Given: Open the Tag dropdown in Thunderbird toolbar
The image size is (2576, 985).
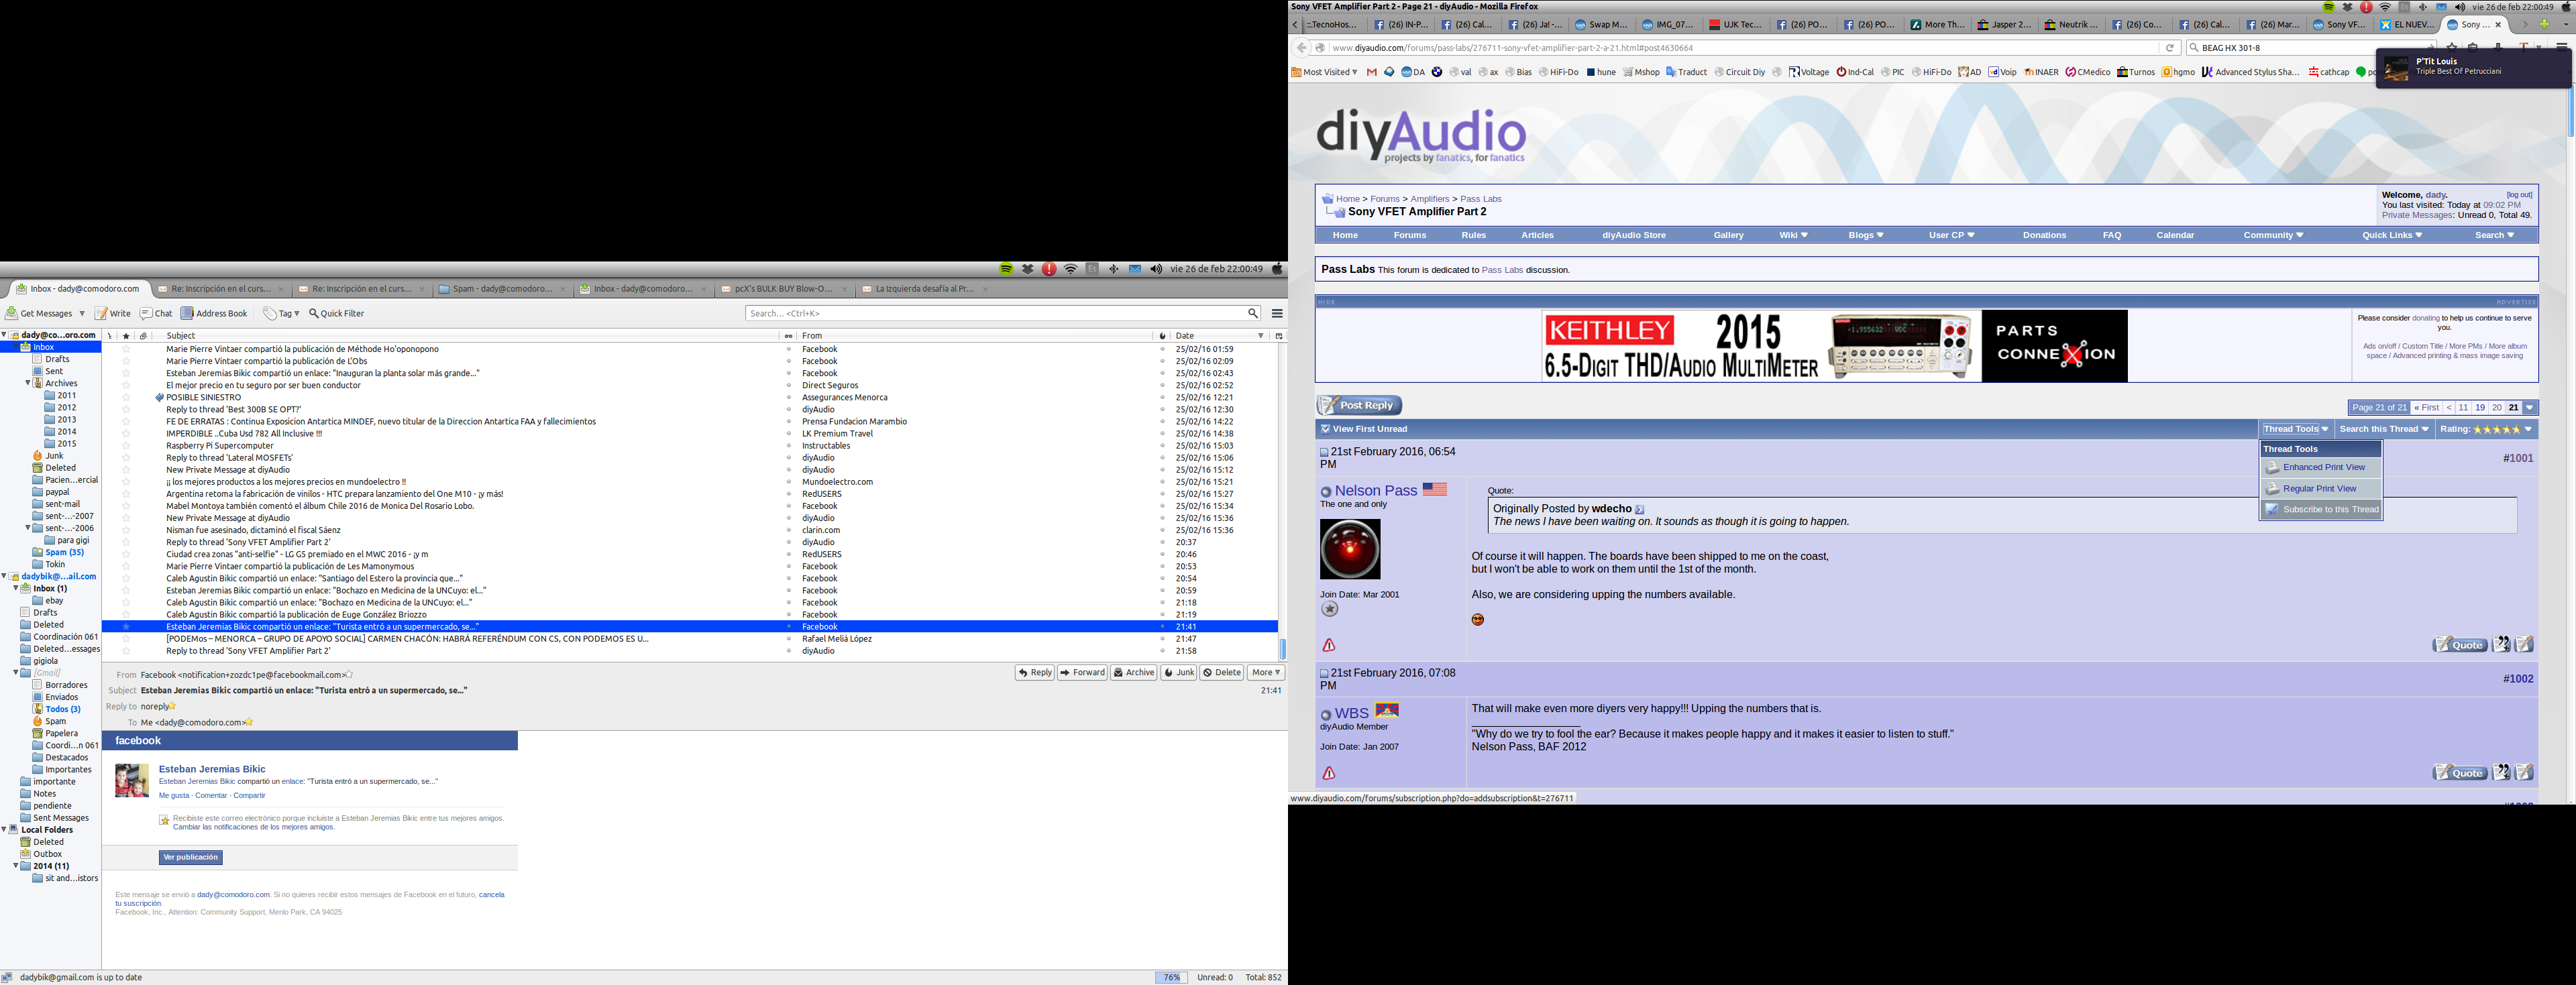Looking at the screenshot, I should point(282,313).
